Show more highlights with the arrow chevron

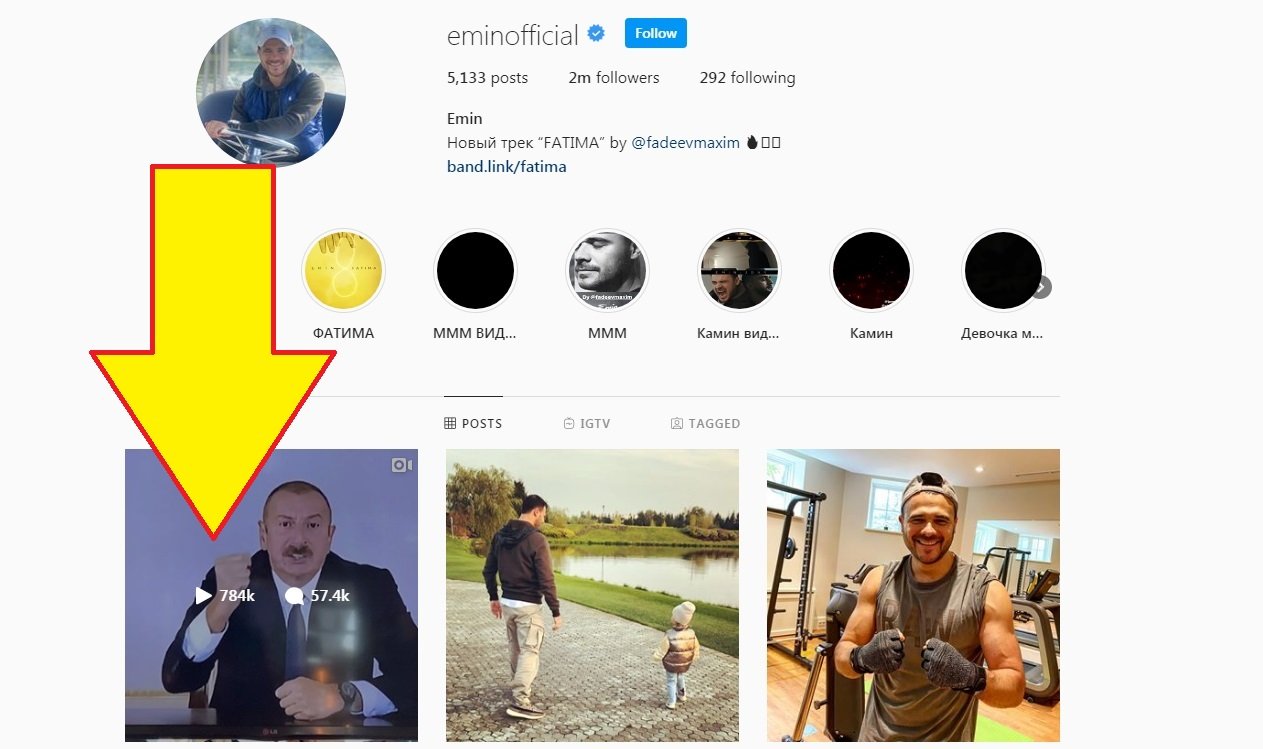[x=1042, y=288]
